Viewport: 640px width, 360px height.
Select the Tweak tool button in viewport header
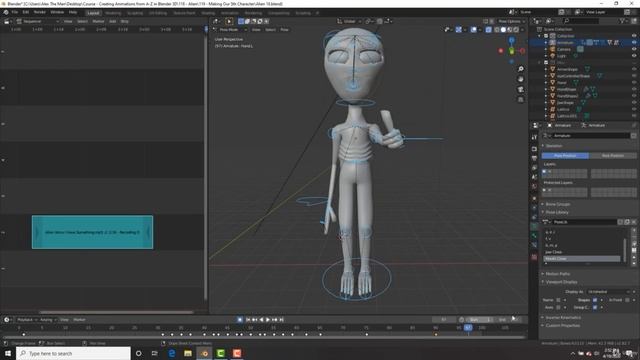229,21
